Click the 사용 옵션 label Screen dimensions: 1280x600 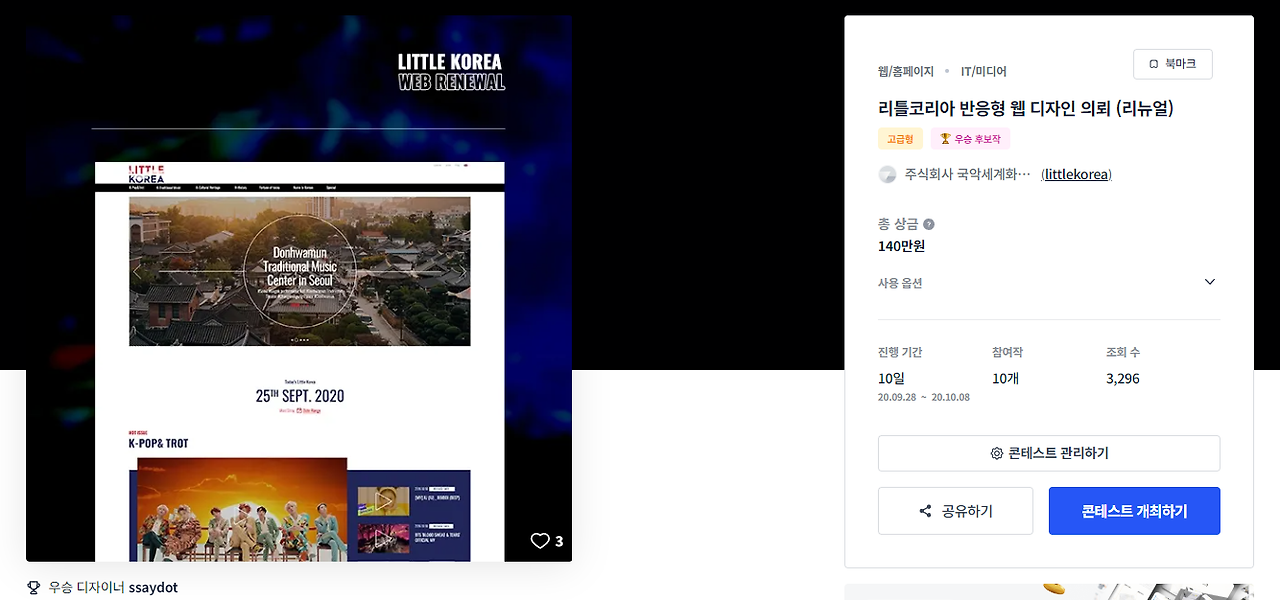click(900, 283)
